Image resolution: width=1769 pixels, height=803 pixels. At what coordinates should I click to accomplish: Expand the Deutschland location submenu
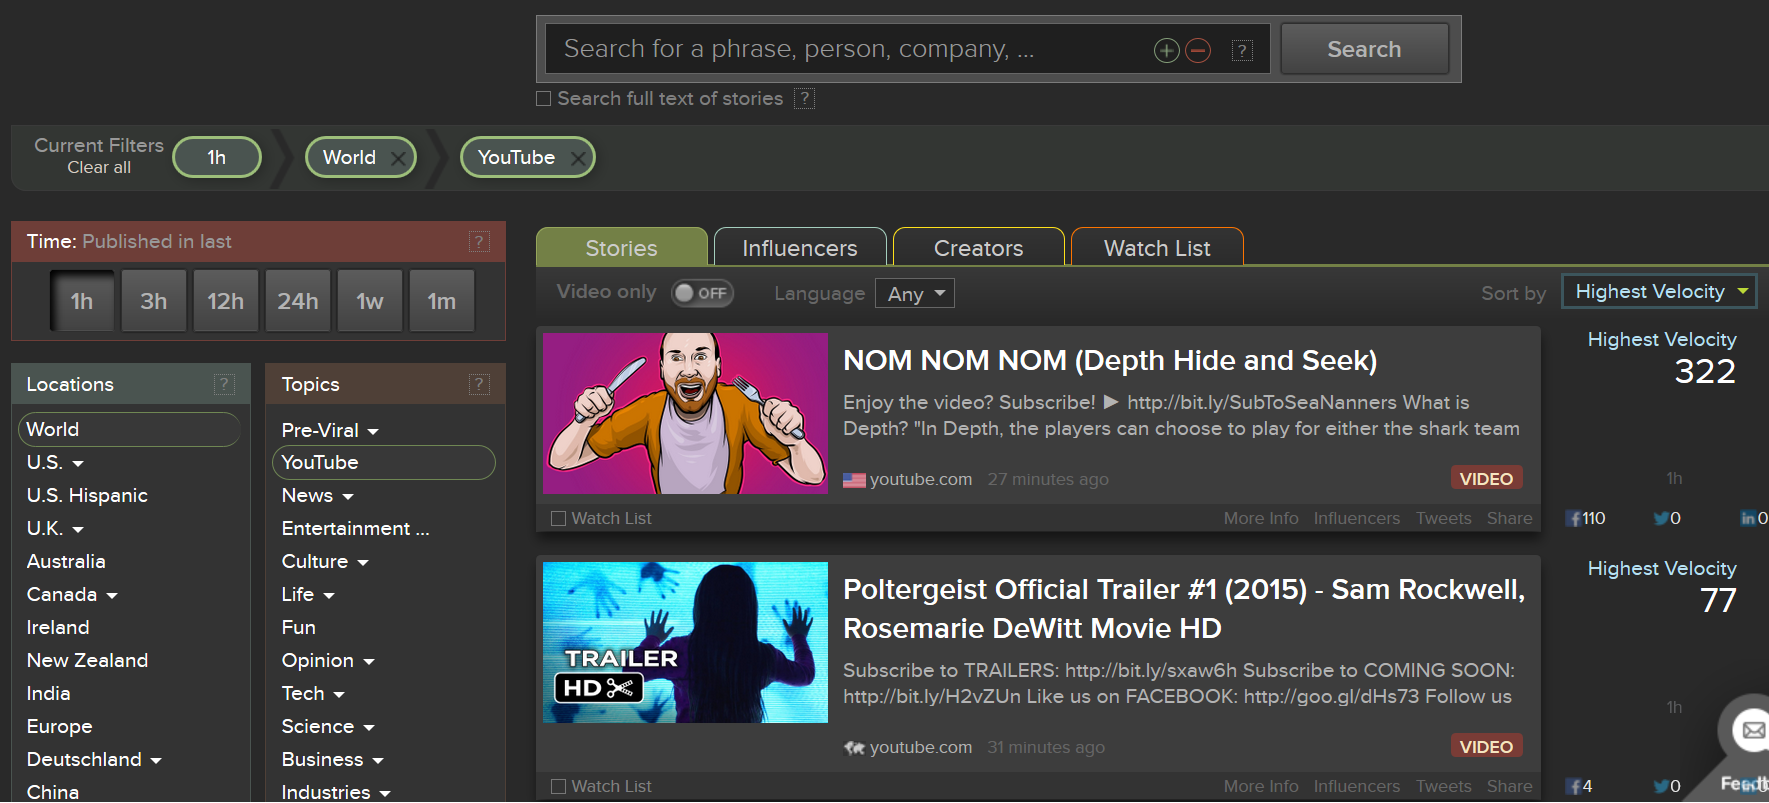click(156, 761)
